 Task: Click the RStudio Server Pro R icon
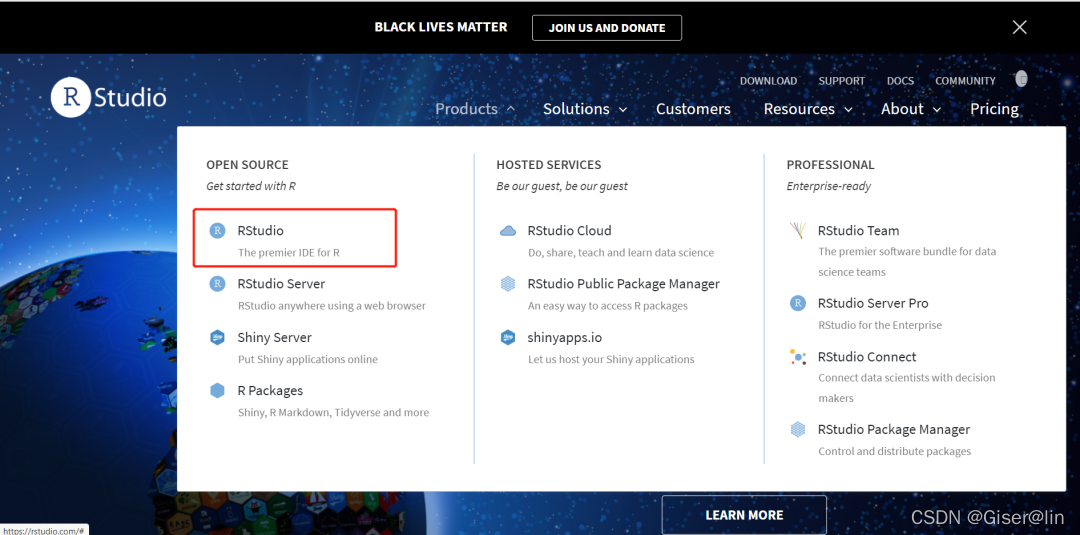coord(798,303)
